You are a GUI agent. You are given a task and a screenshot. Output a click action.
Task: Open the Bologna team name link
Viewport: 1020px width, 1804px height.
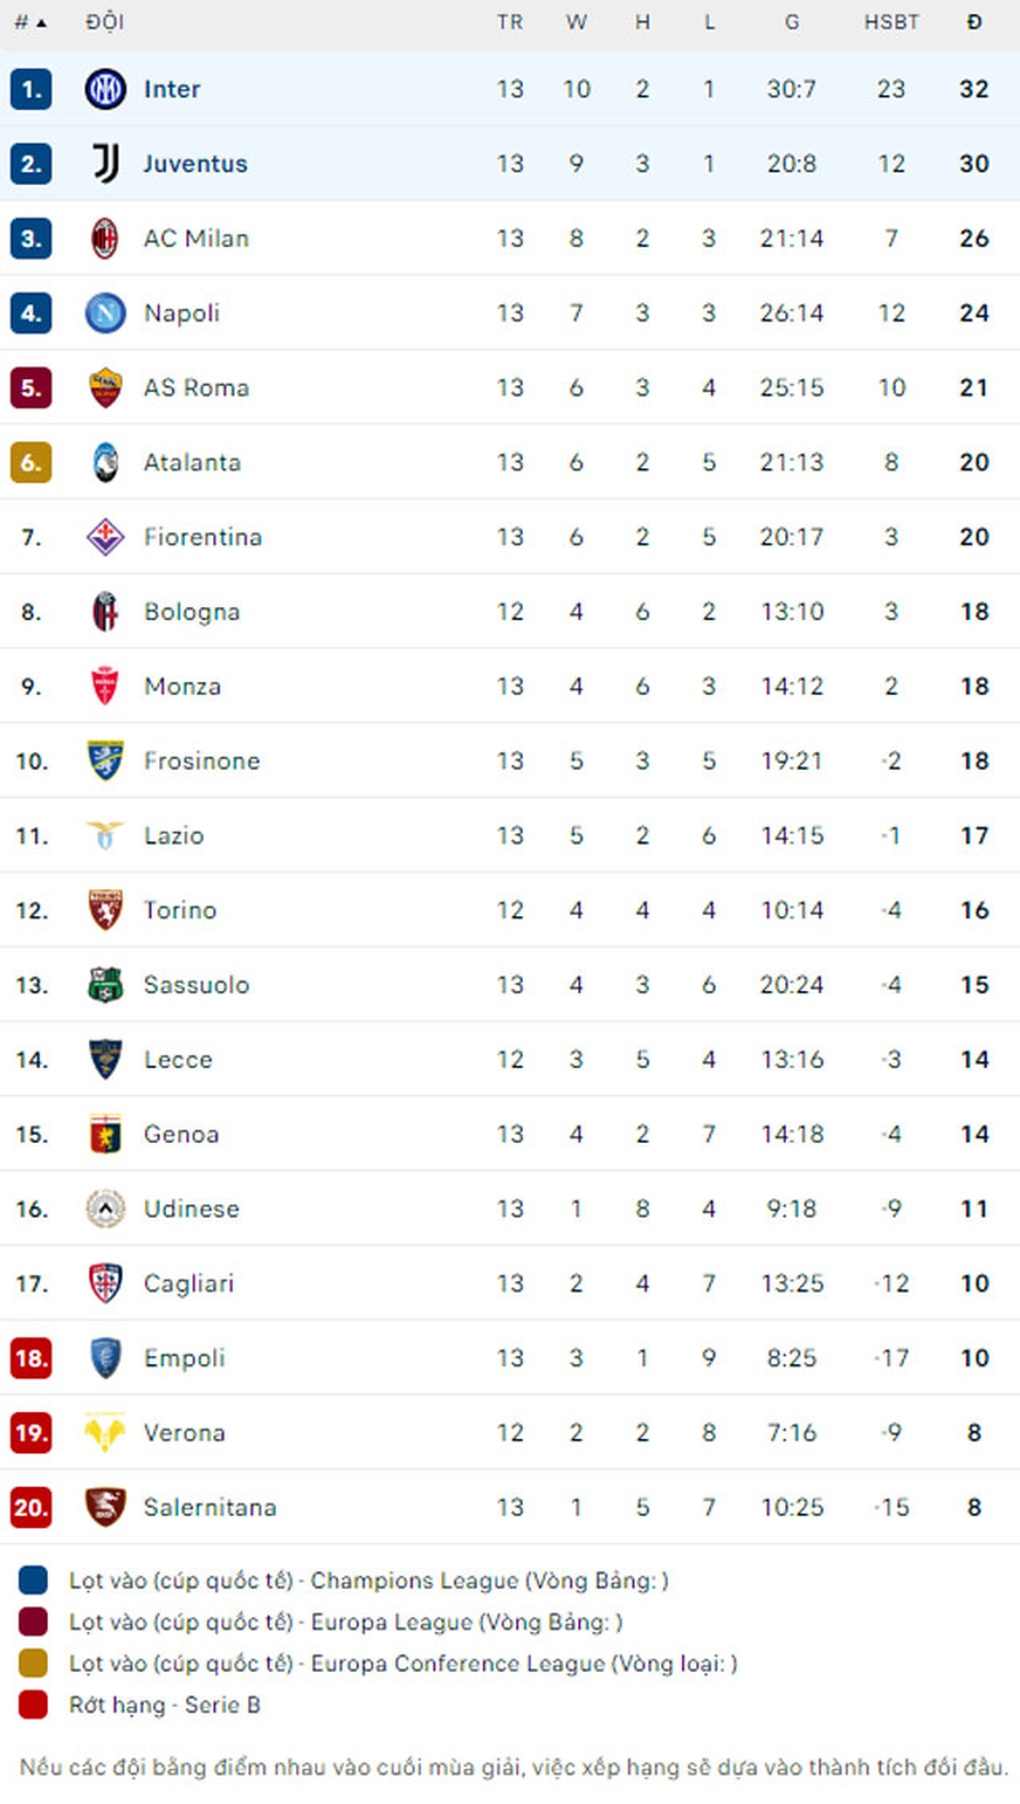pyautogui.click(x=192, y=612)
